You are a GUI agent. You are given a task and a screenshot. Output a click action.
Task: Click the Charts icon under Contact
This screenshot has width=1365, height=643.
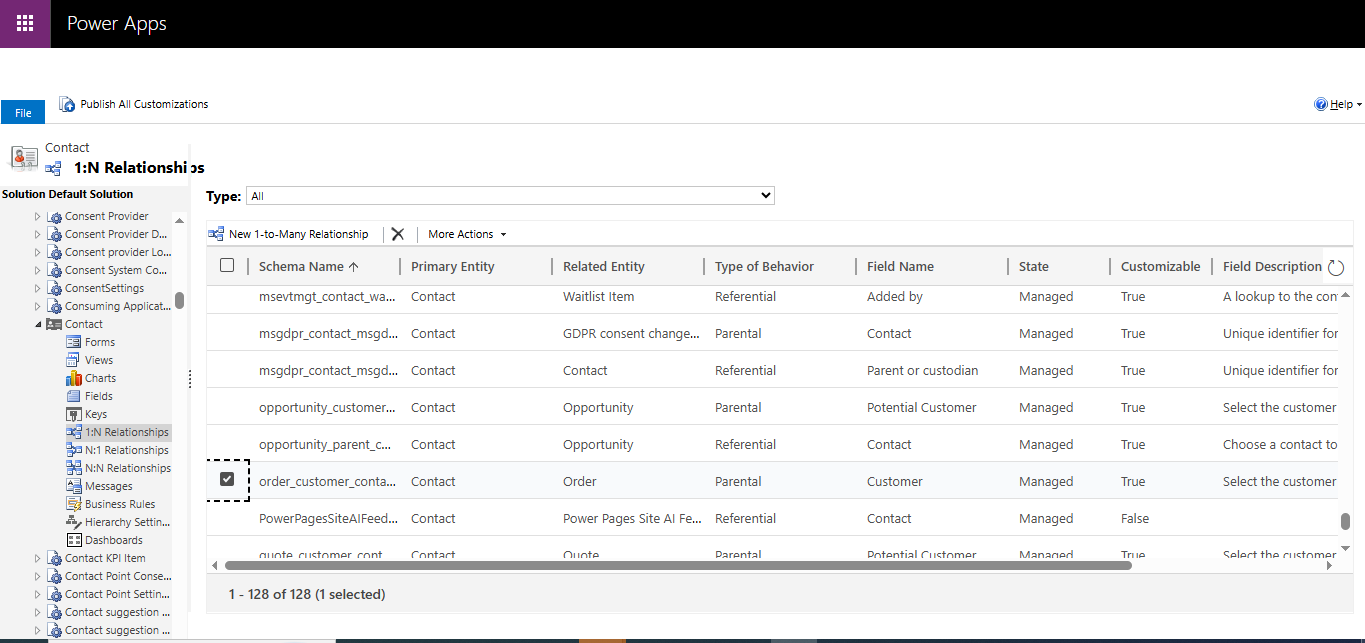tap(74, 378)
